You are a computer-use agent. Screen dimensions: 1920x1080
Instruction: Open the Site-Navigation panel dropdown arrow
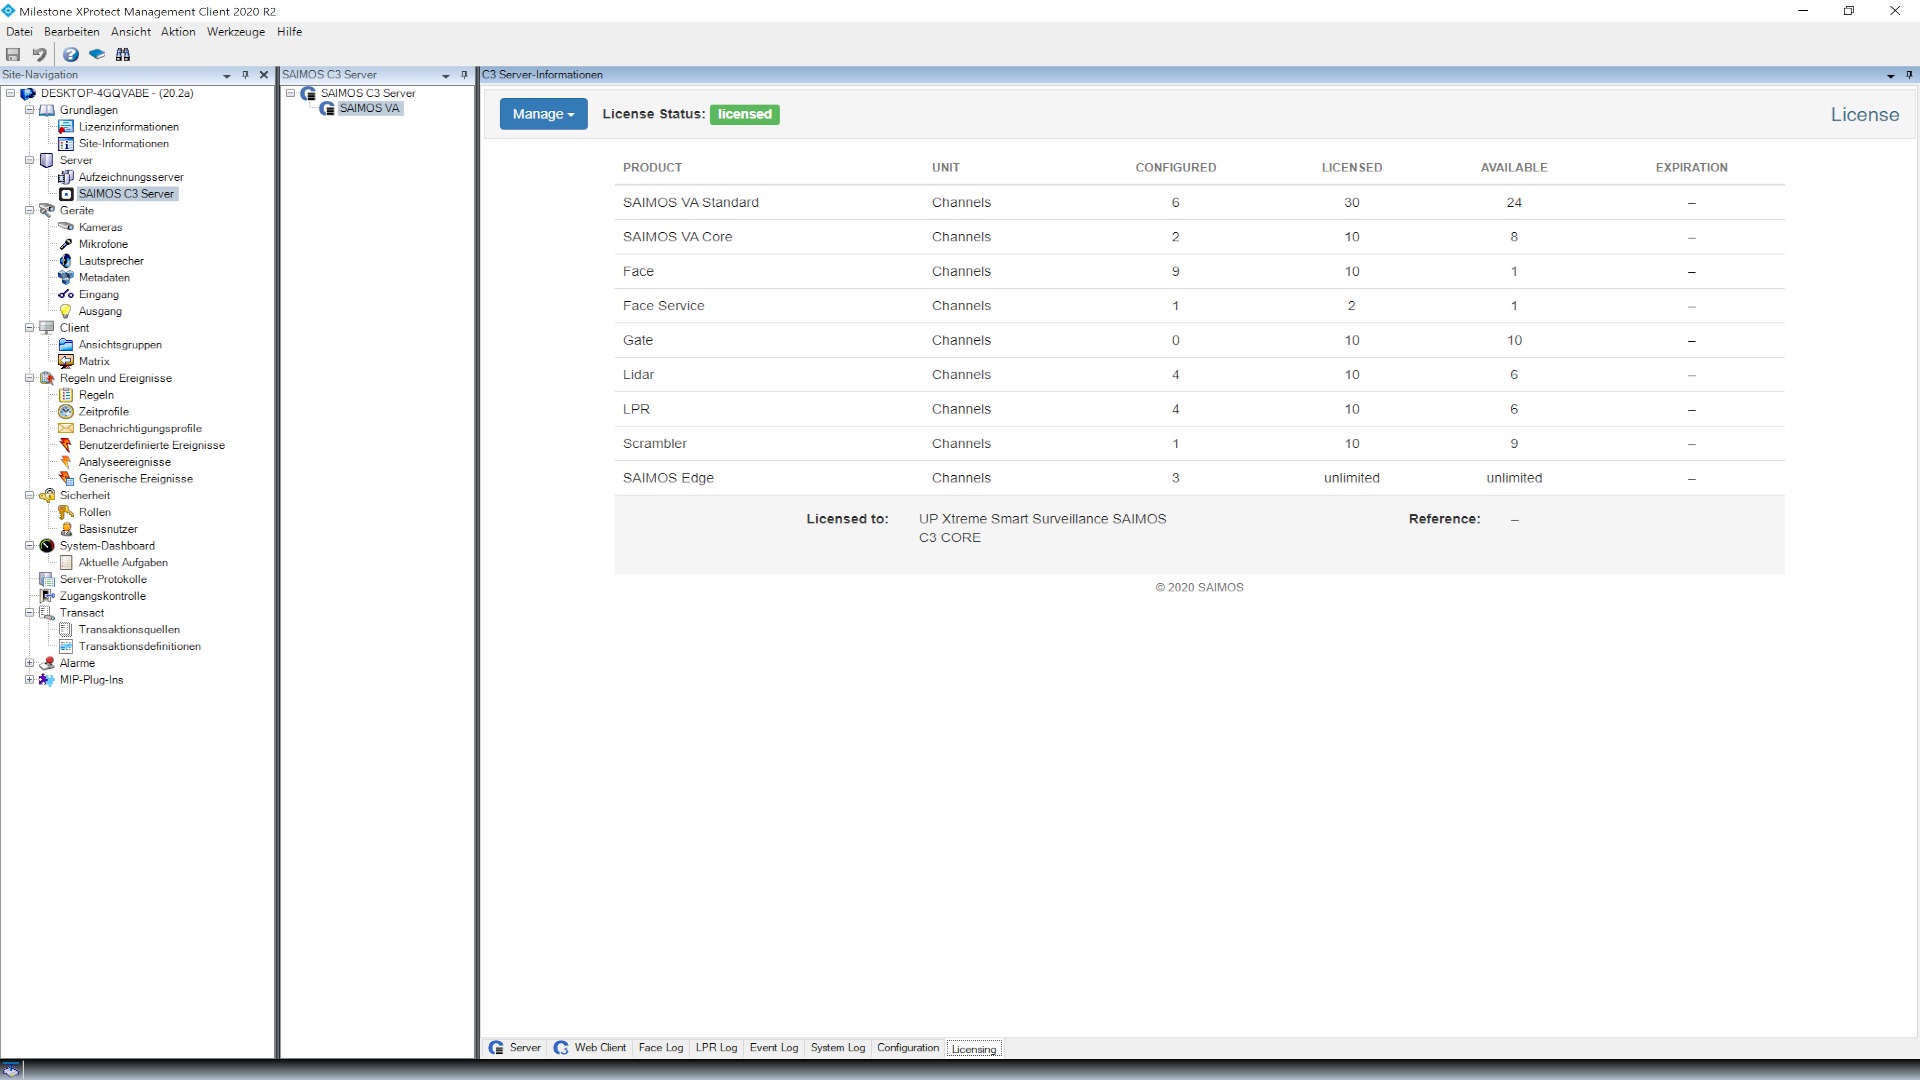click(227, 75)
